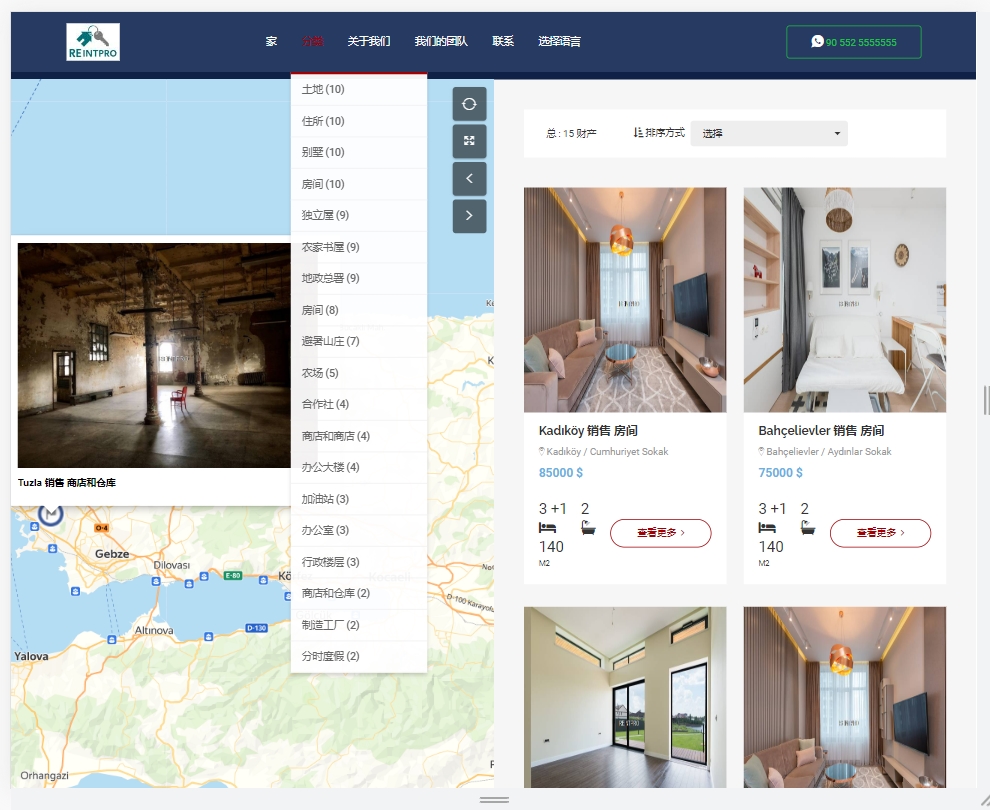Open the Bahçelievler 销售 房间 listing title
This screenshot has width=990, height=810.
(x=821, y=431)
